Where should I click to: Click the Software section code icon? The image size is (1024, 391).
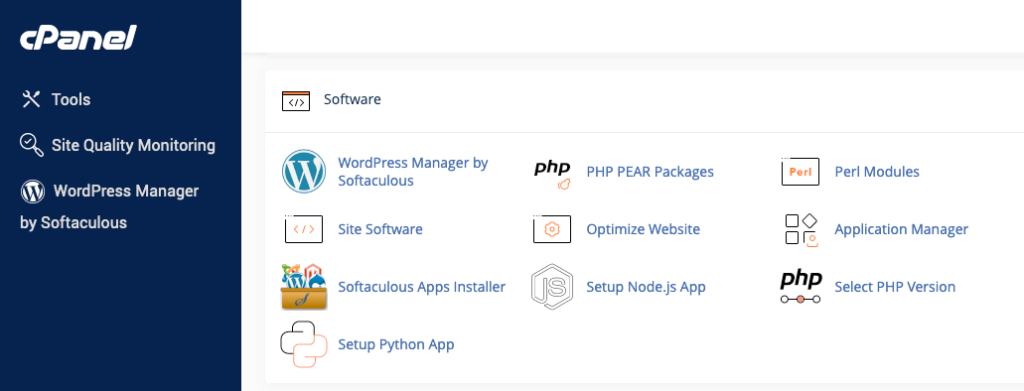[x=296, y=101]
